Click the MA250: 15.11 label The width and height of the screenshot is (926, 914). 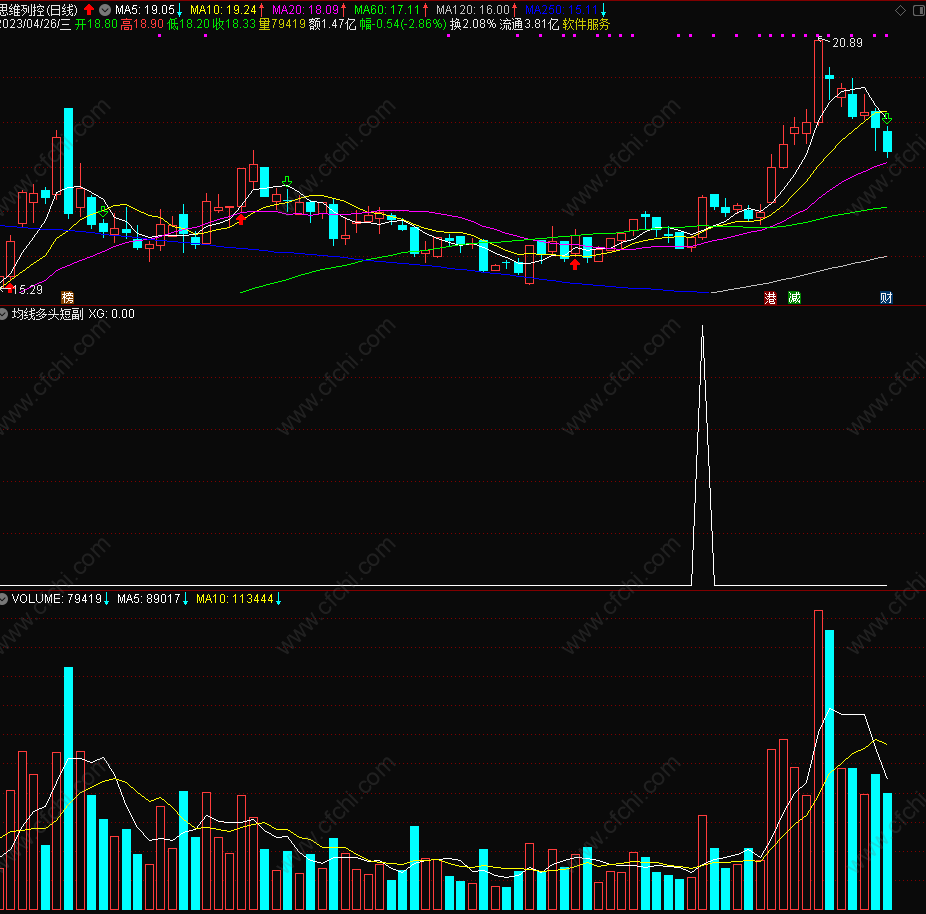pos(562,9)
